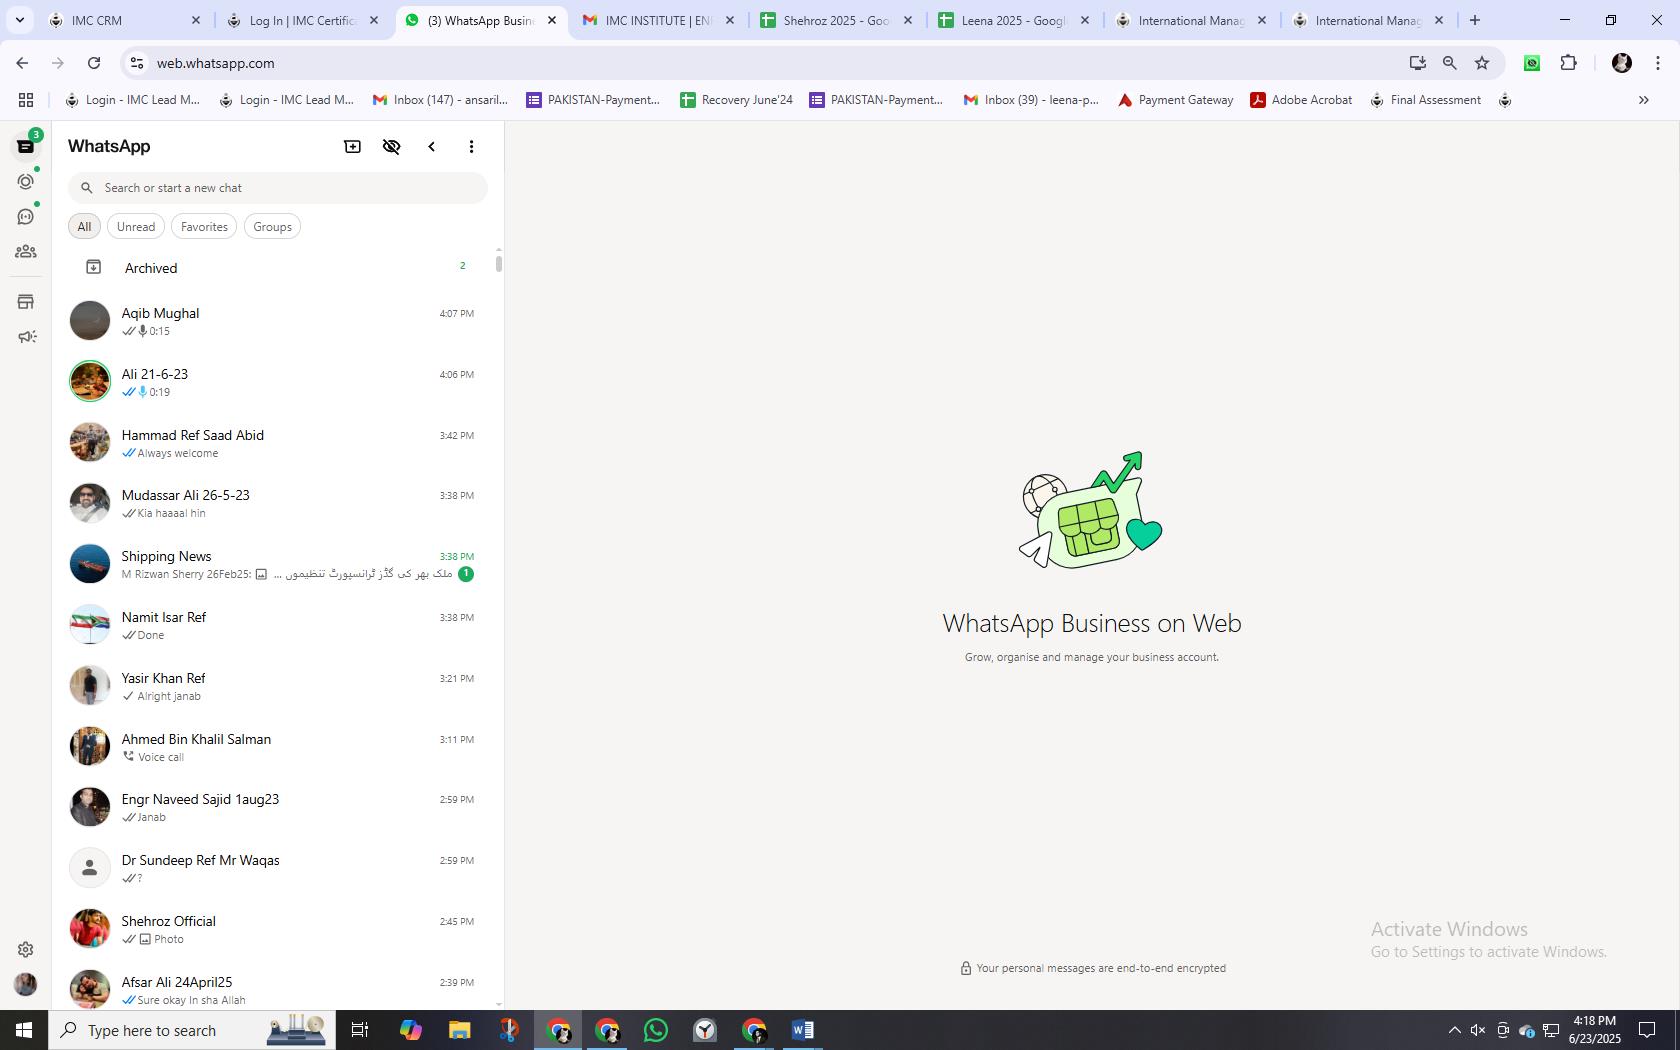Open Shehroz Official chat
Screen dimensions: 1680x1050
click(x=273, y=929)
